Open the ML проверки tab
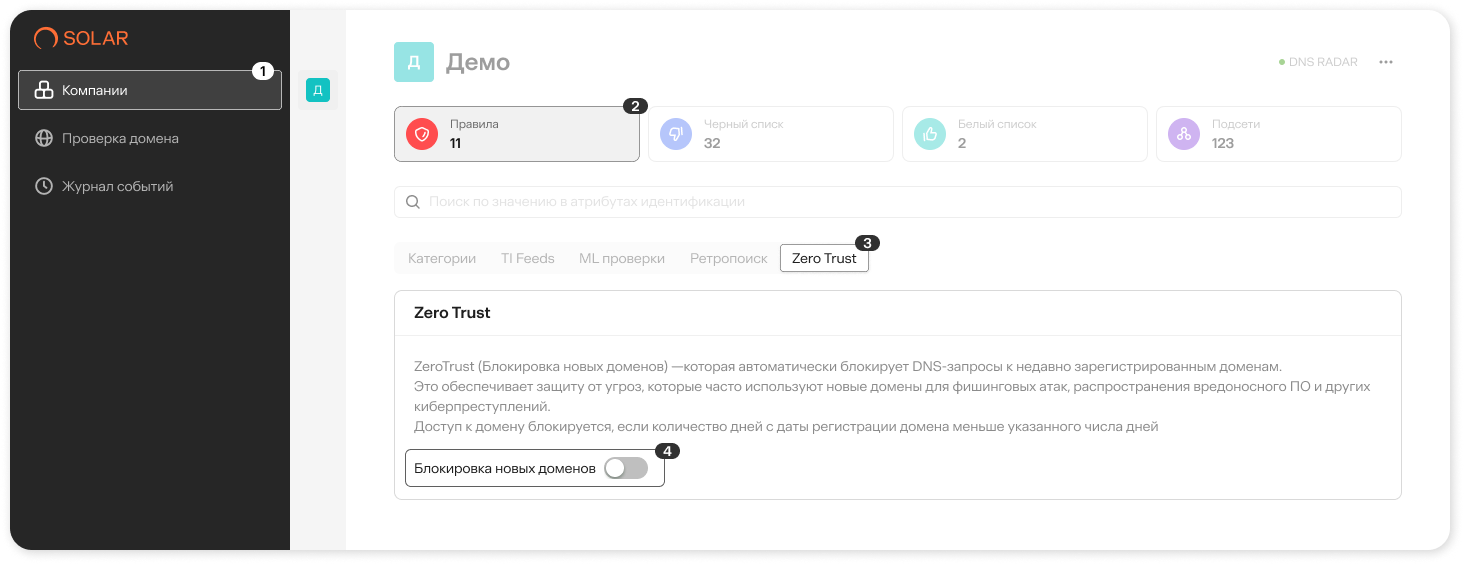This screenshot has height=564, width=1464. [x=622, y=258]
